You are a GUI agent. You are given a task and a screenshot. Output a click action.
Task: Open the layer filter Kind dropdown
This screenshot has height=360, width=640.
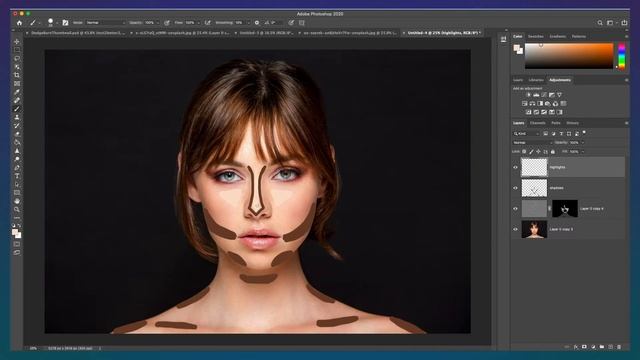tap(527, 134)
